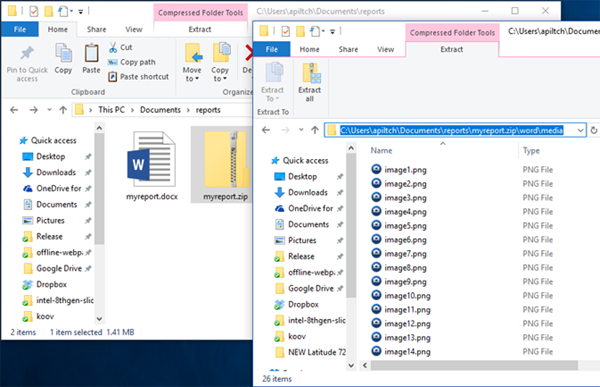Open Dropbox in front window sidebar

click(303, 304)
